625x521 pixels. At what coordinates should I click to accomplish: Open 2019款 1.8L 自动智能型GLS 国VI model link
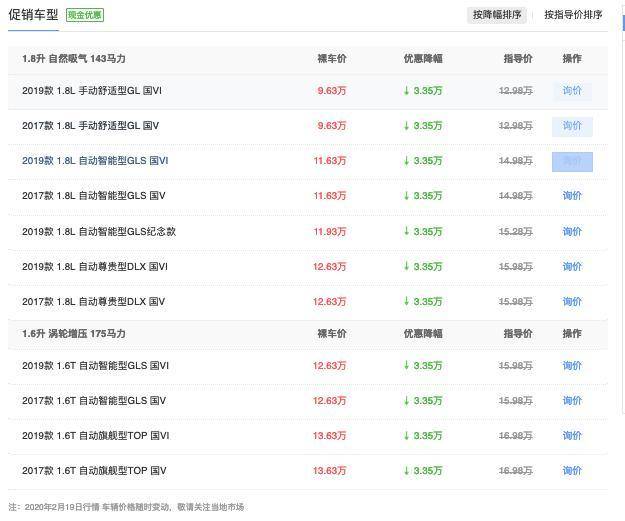coord(95,161)
